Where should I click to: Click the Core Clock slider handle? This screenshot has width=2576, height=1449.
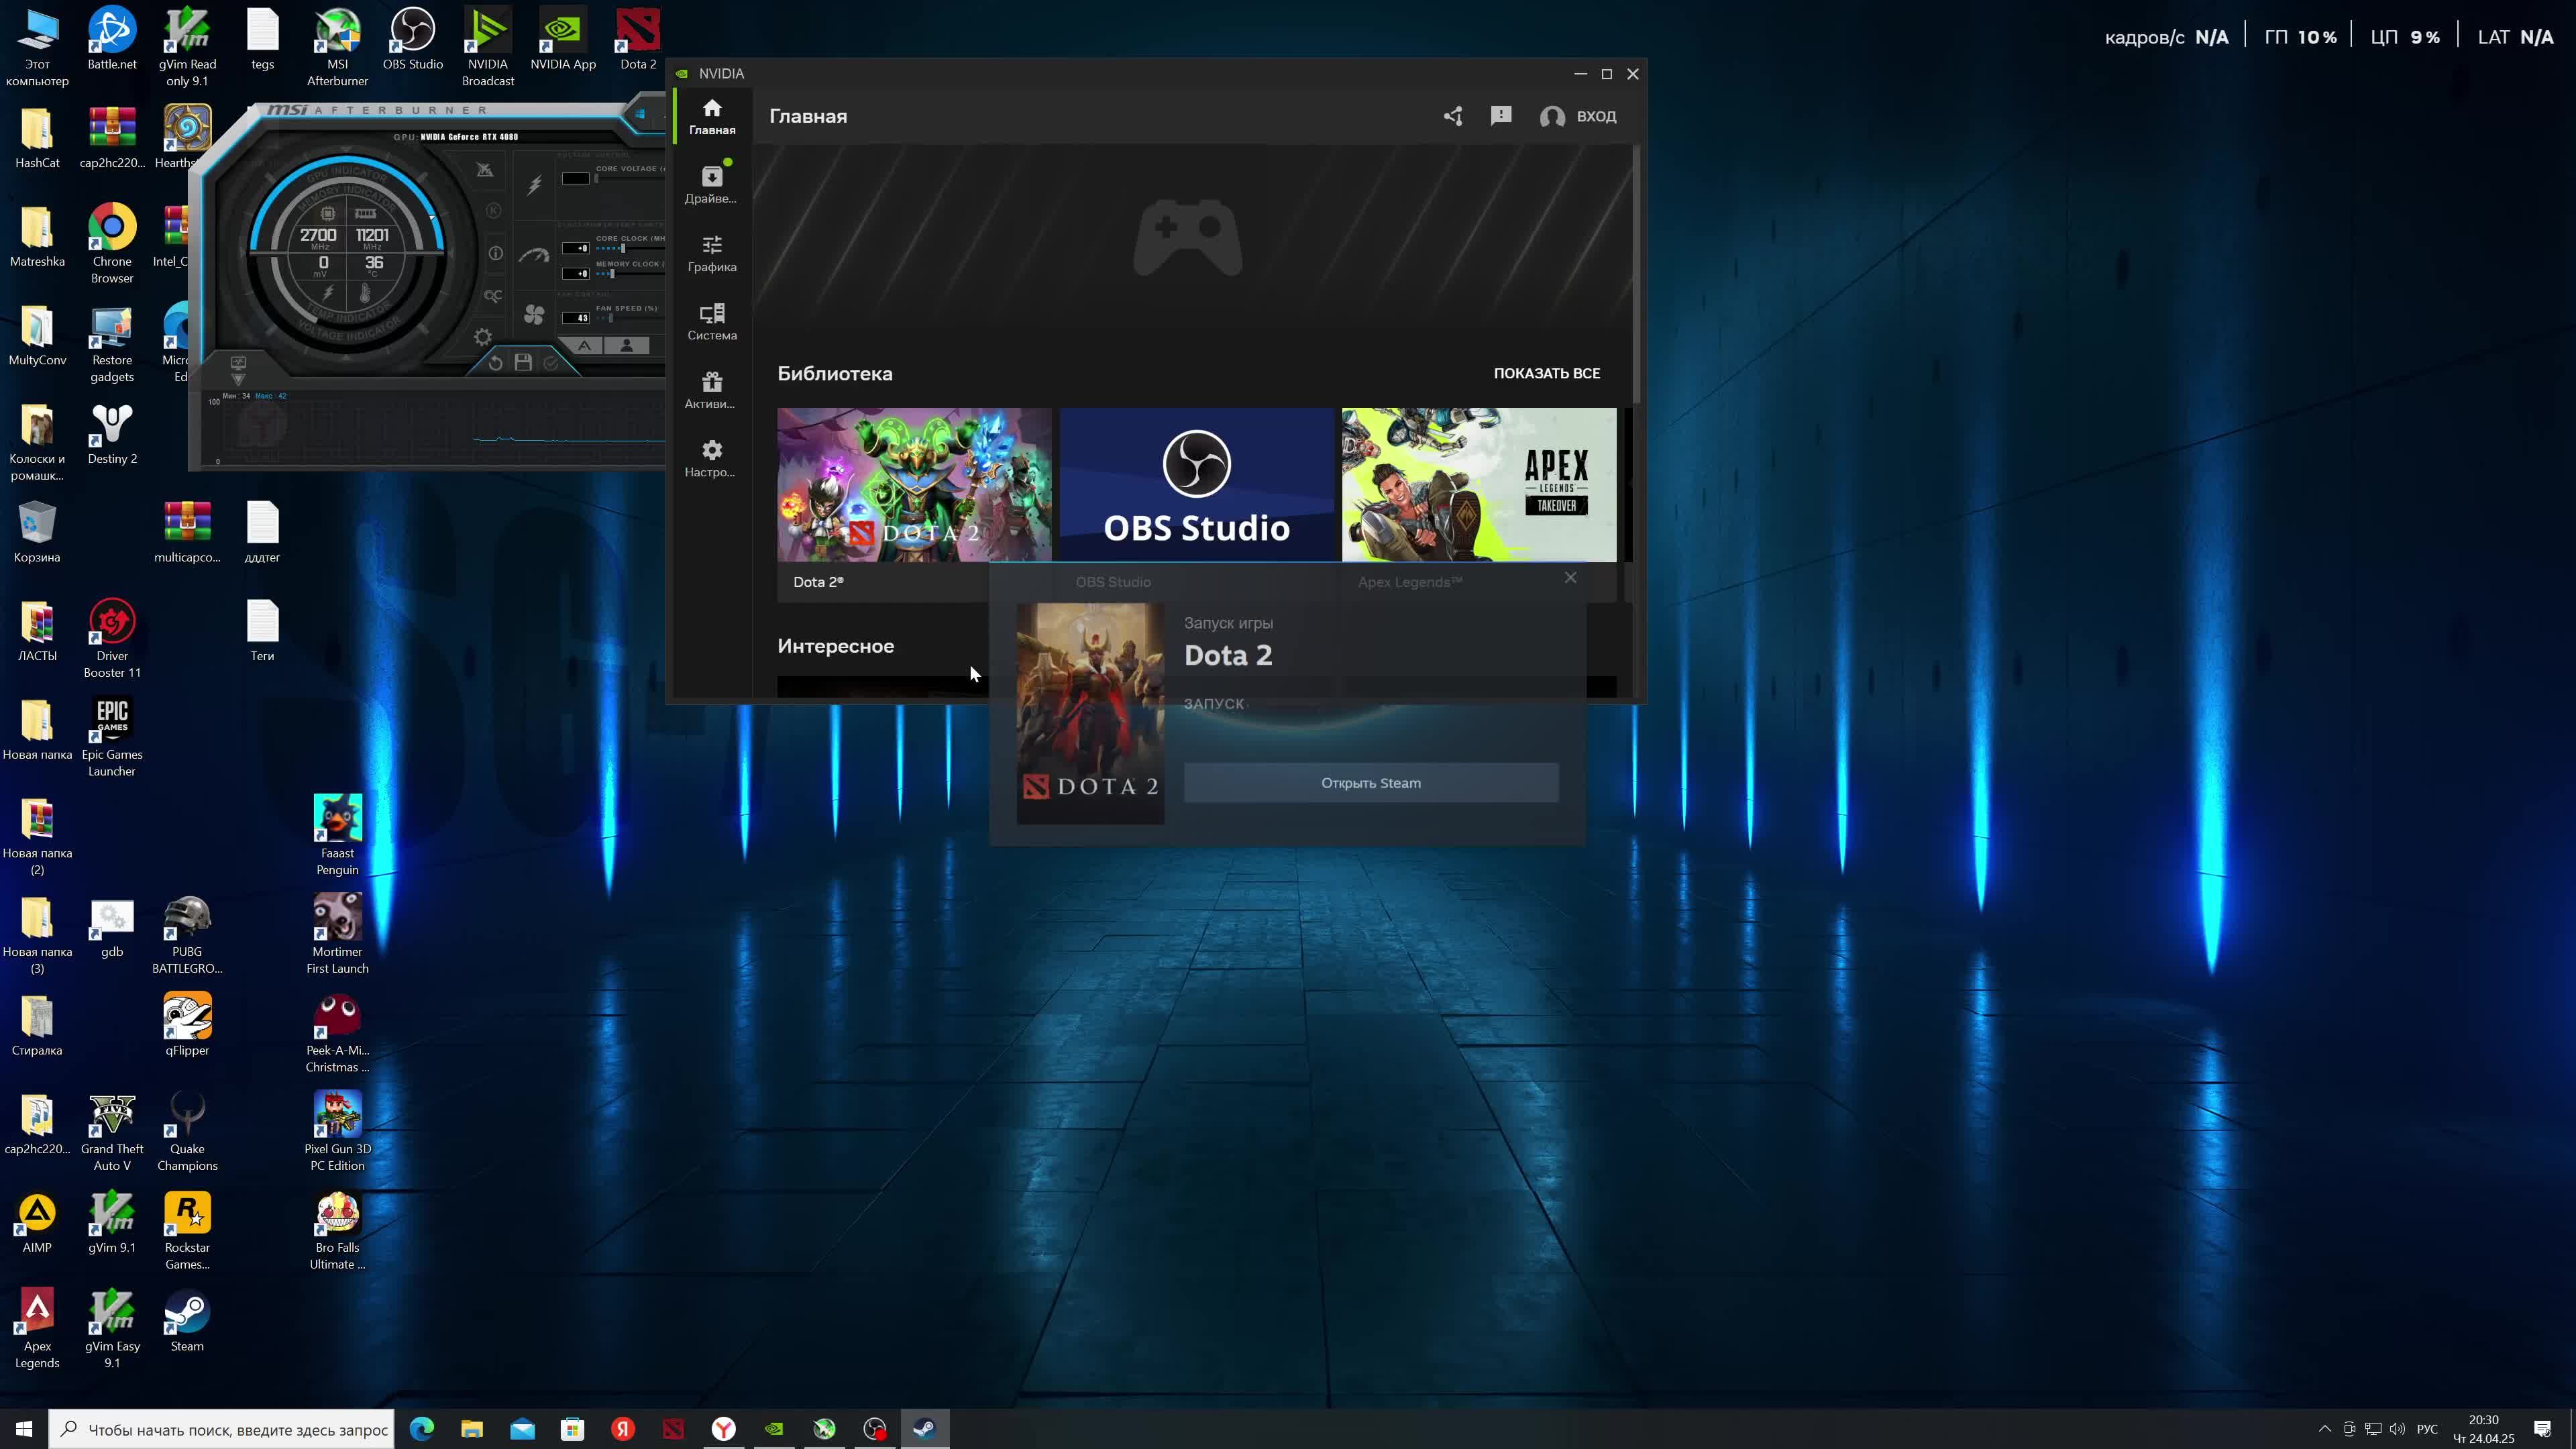[x=622, y=248]
